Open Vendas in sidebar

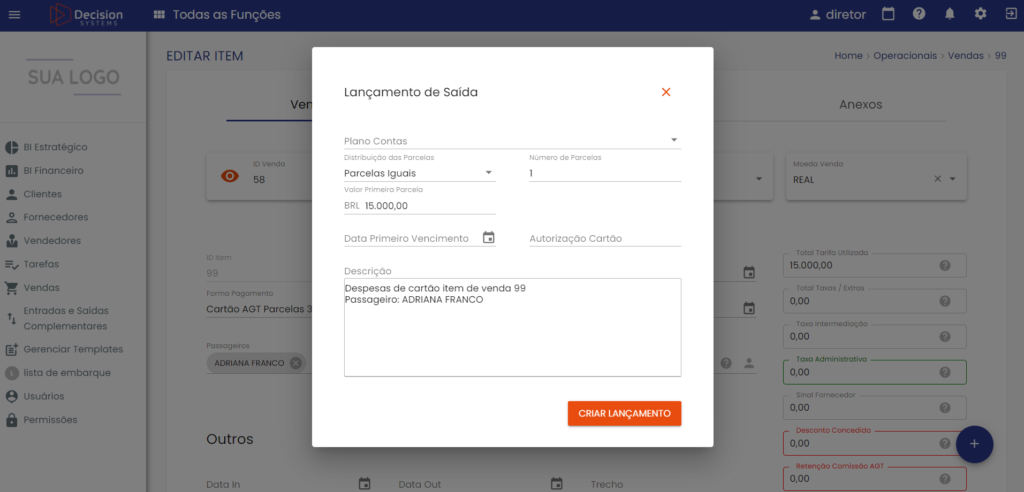click(33, 287)
